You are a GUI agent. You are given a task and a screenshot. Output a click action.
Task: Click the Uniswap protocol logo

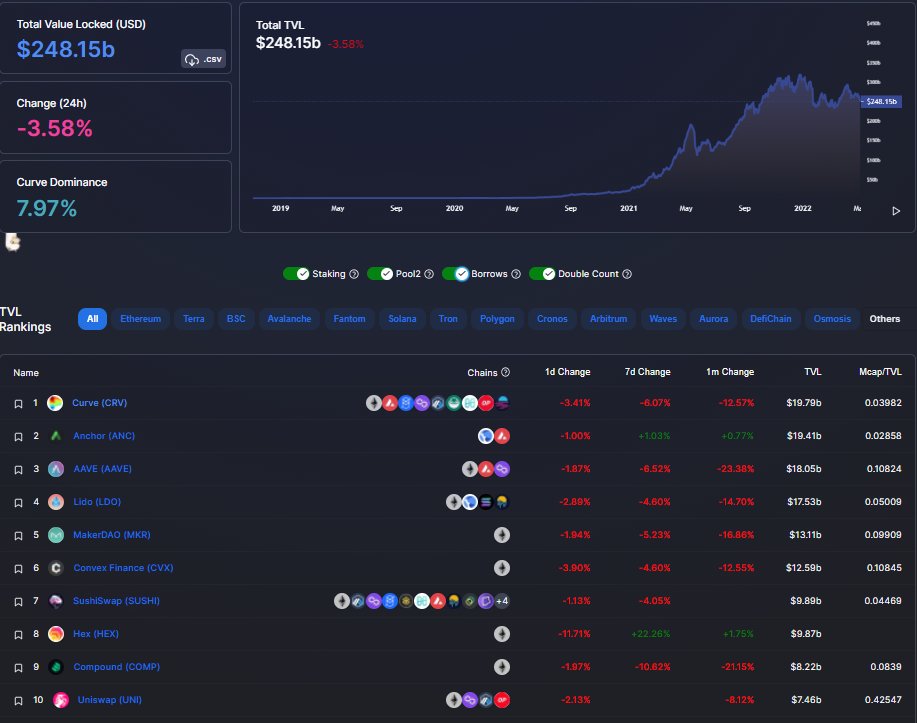(61, 700)
